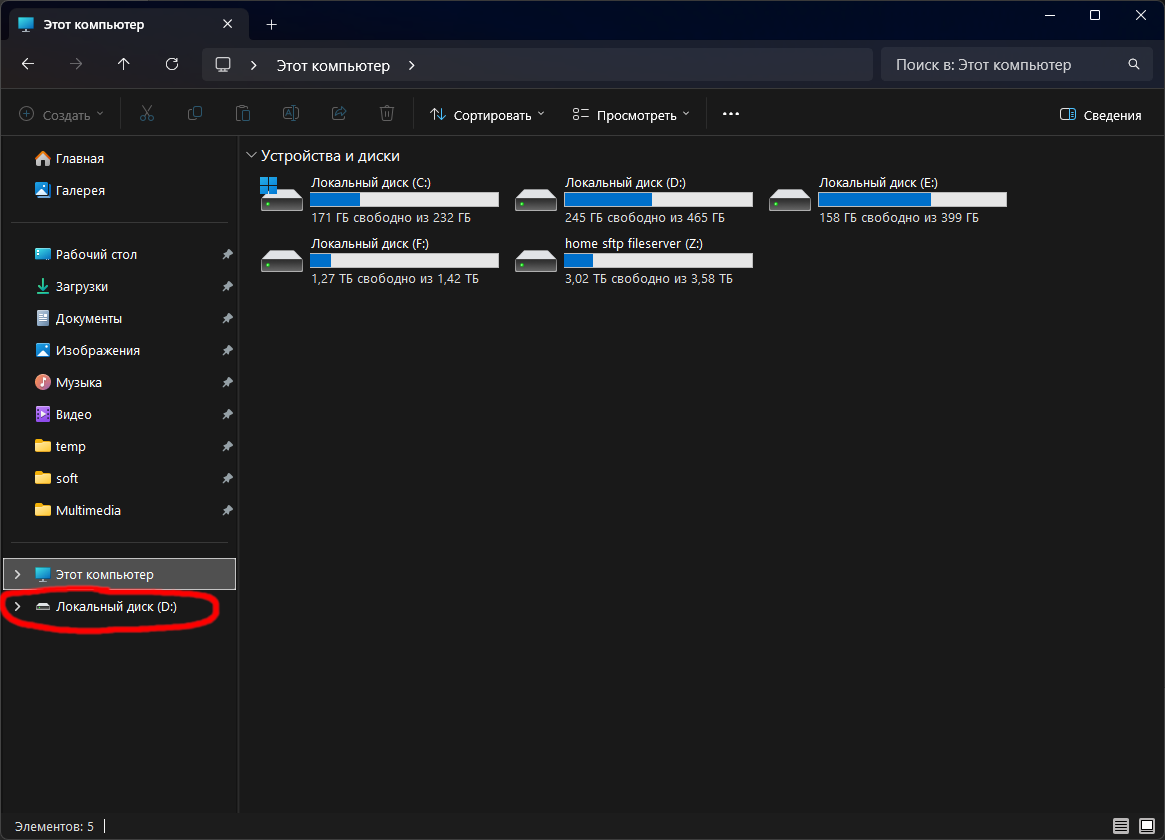Open the Создать dropdown
Viewport: 1165px width, 840px height.
coord(61,114)
